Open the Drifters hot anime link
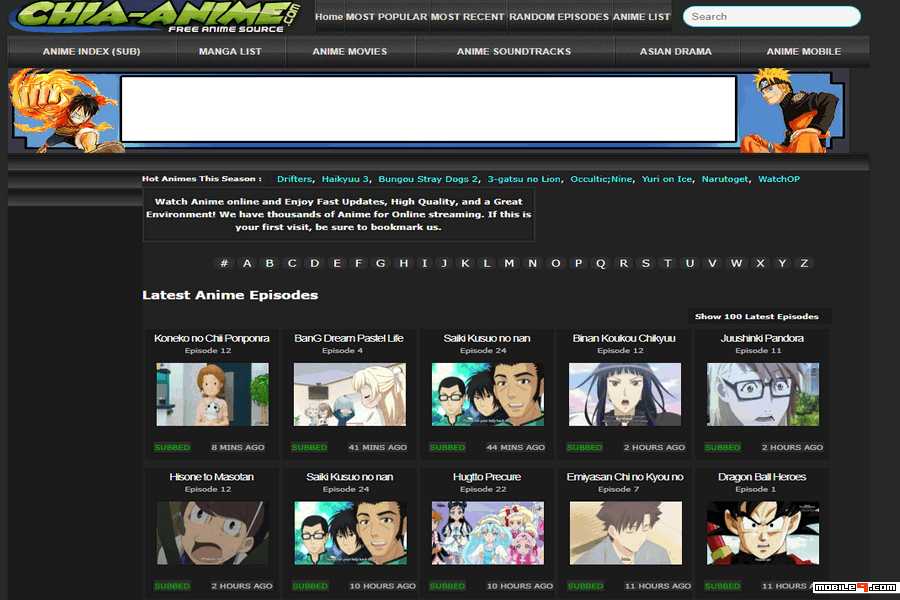The height and width of the screenshot is (600, 900). pos(294,179)
